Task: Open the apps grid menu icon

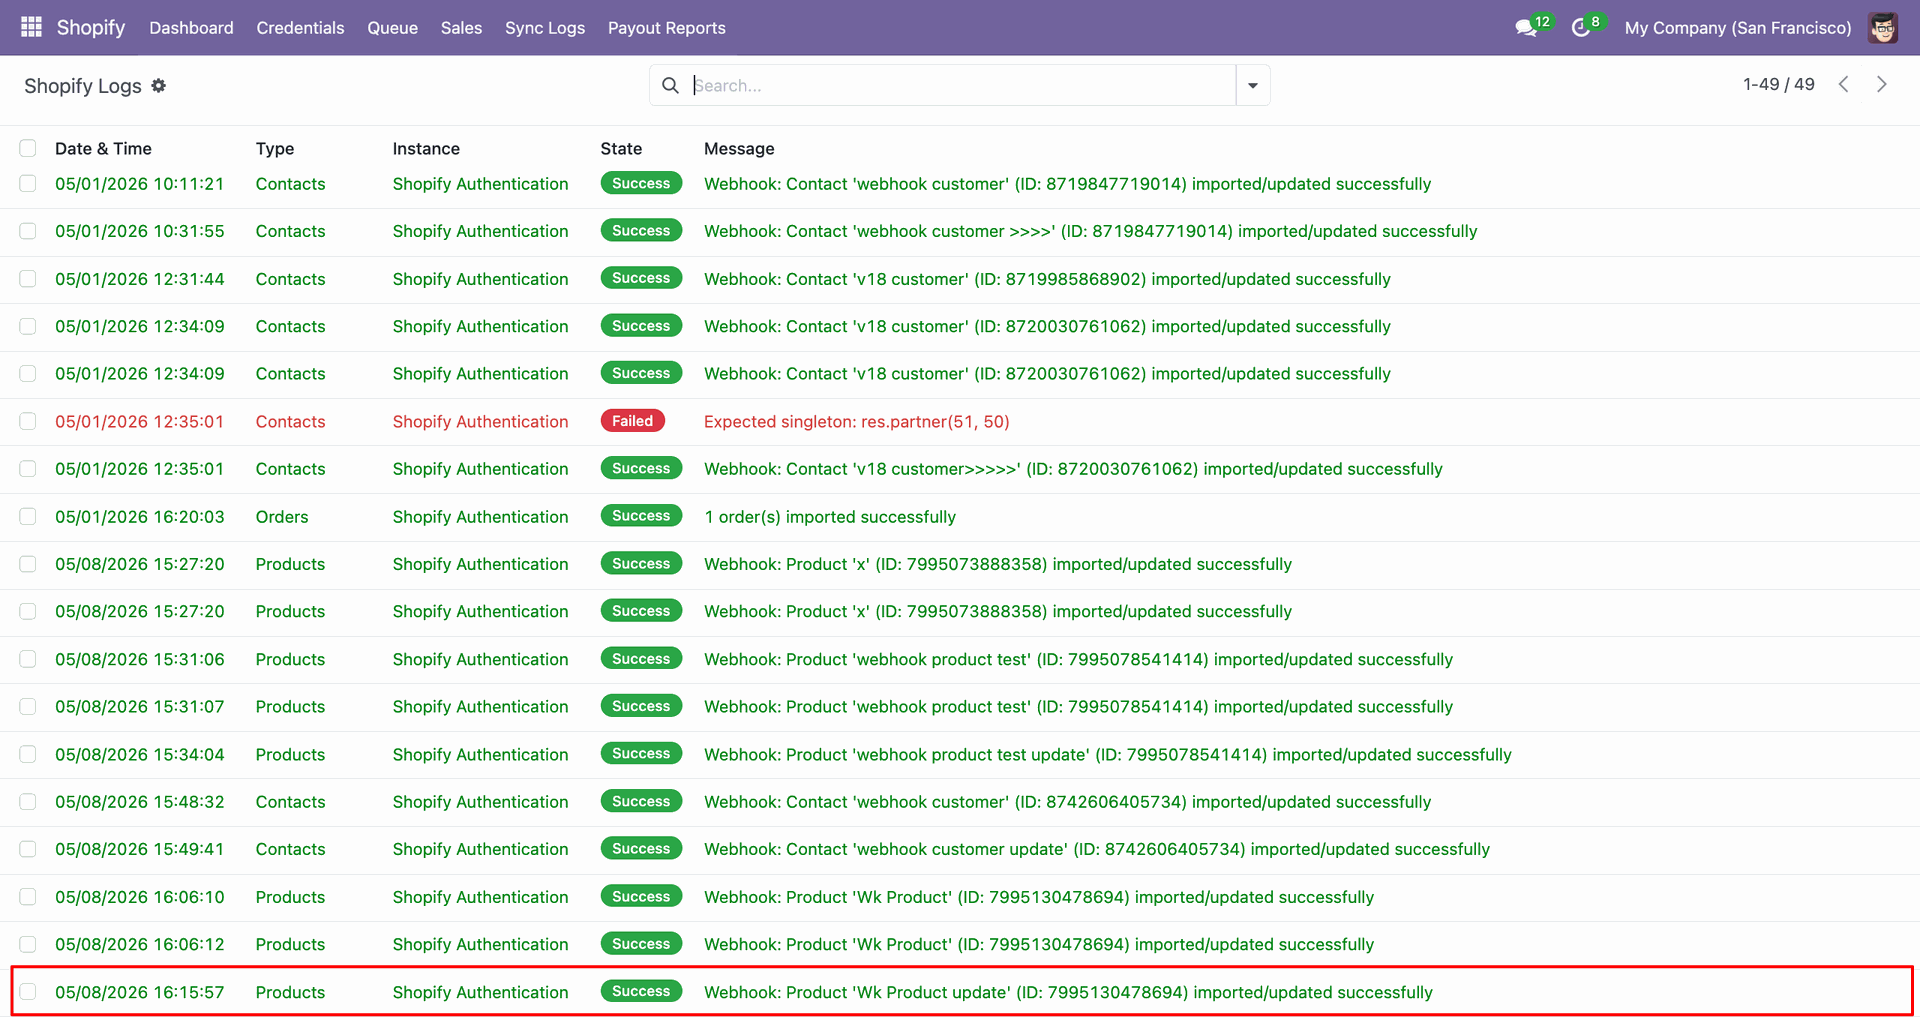Action: (31, 27)
